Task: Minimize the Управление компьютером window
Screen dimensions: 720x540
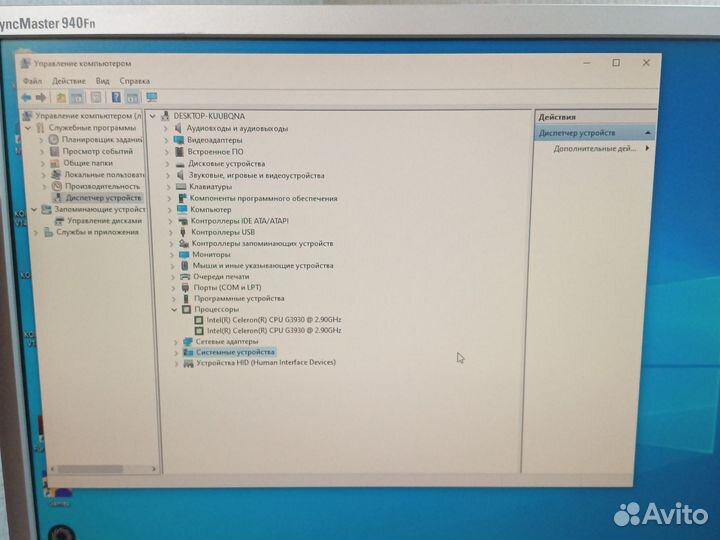Action: click(x=586, y=62)
